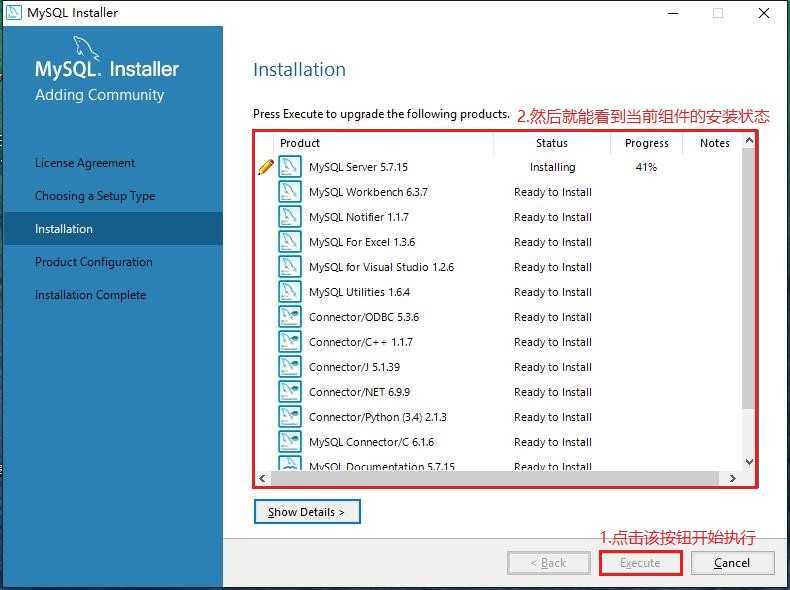Click the Connector/ODBC 5.3.6 product icon
Viewport: 790px width, 590px height.
coord(290,317)
